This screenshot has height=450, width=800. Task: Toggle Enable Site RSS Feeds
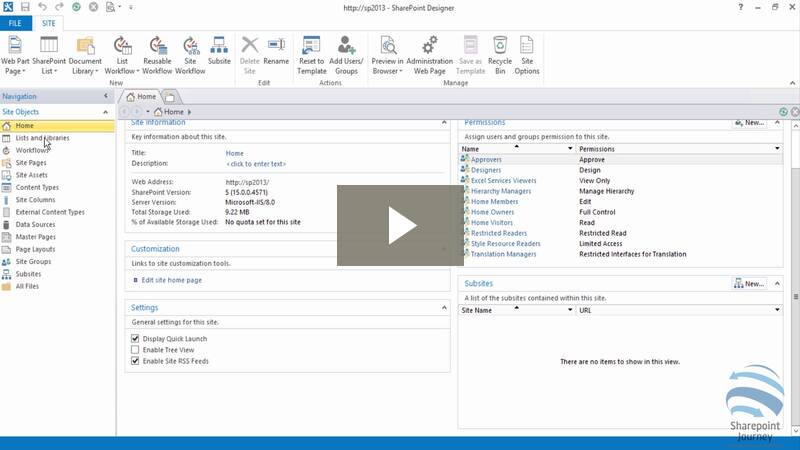point(135,361)
